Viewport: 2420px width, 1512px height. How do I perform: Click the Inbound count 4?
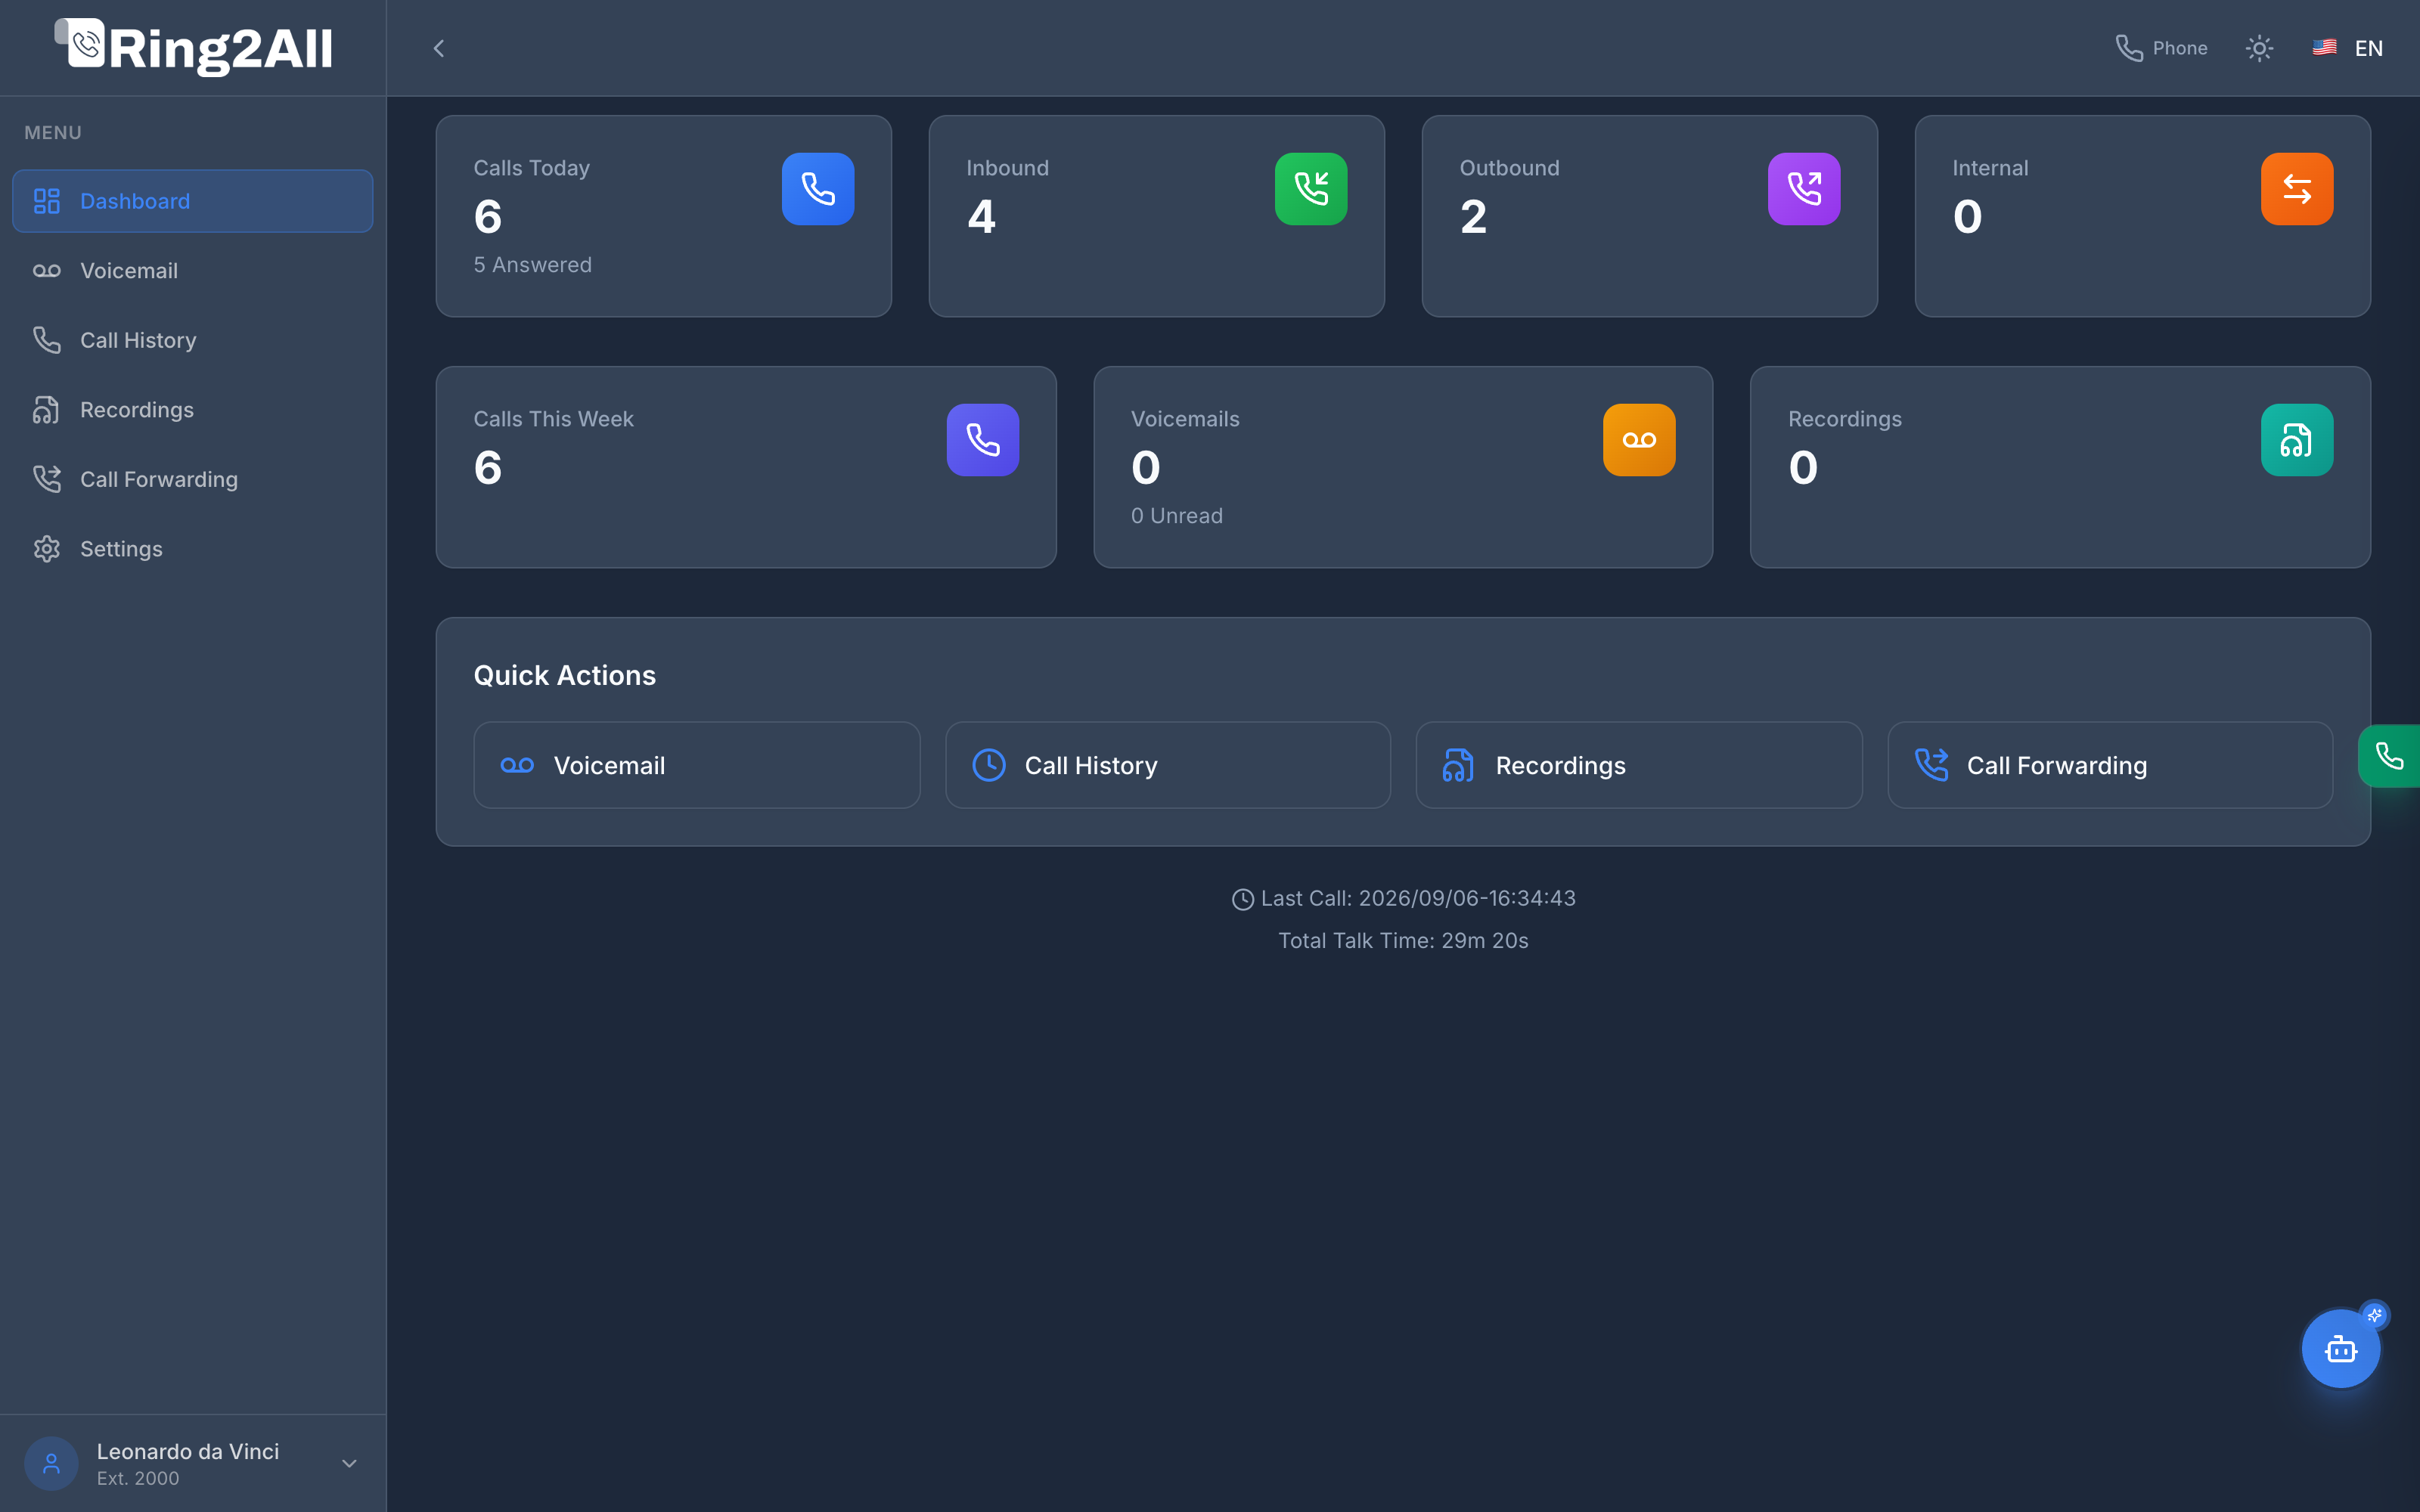click(981, 217)
